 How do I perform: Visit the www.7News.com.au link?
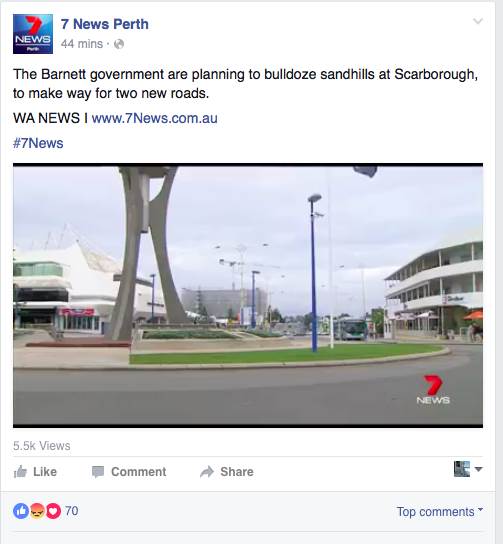[x=154, y=118]
